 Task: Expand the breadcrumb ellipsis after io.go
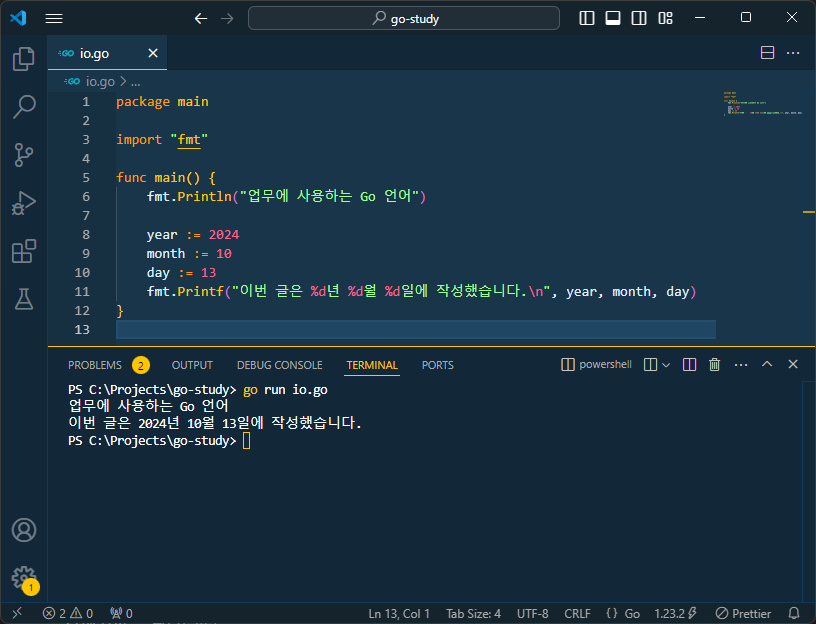(135, 81)
